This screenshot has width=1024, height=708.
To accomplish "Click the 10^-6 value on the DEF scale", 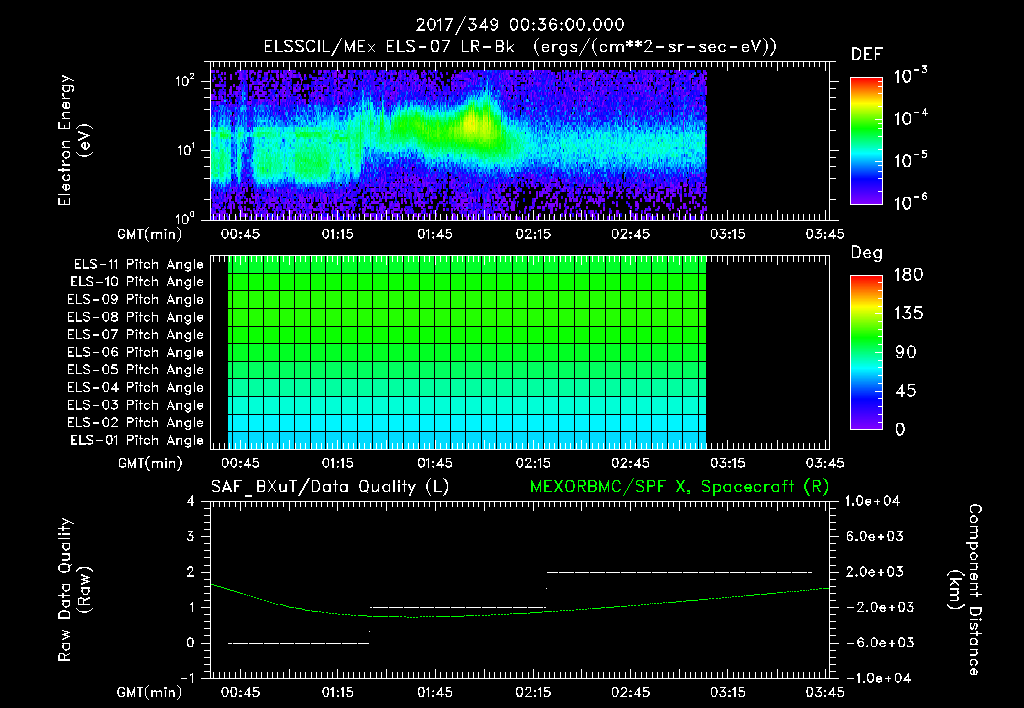I will coord(910,202).
